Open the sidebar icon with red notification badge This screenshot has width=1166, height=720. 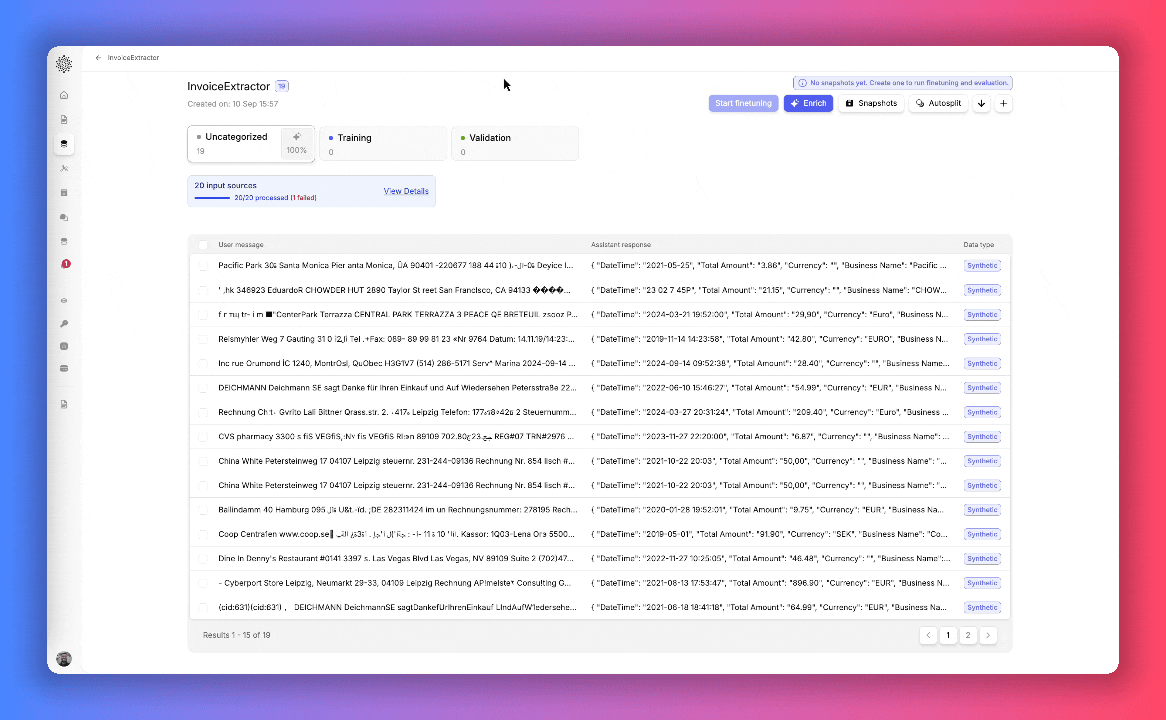[65, 264]
